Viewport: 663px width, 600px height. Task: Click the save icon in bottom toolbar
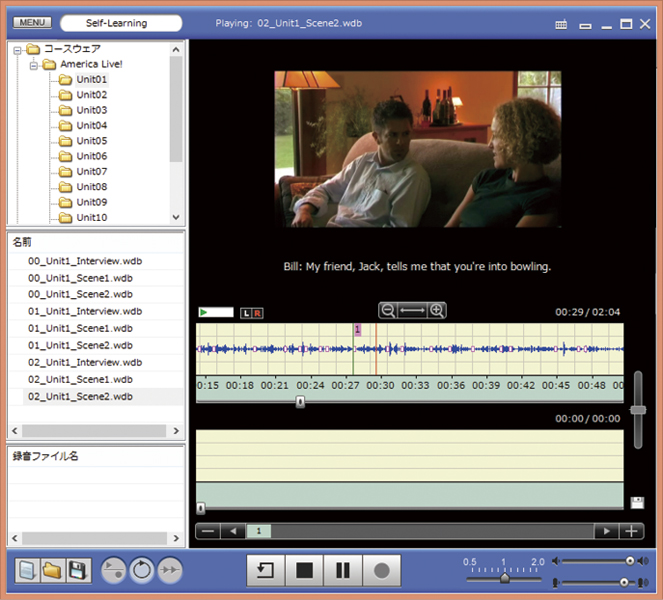tap(77, 571)
